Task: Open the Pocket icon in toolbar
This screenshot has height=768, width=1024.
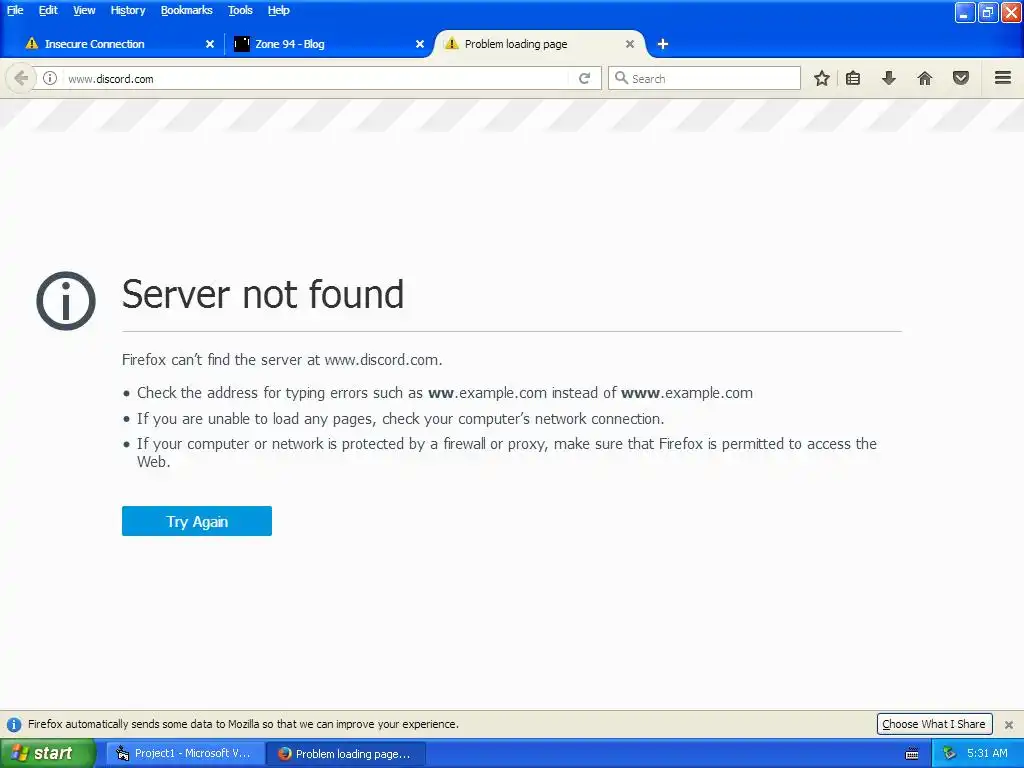Action: [961, 78]
